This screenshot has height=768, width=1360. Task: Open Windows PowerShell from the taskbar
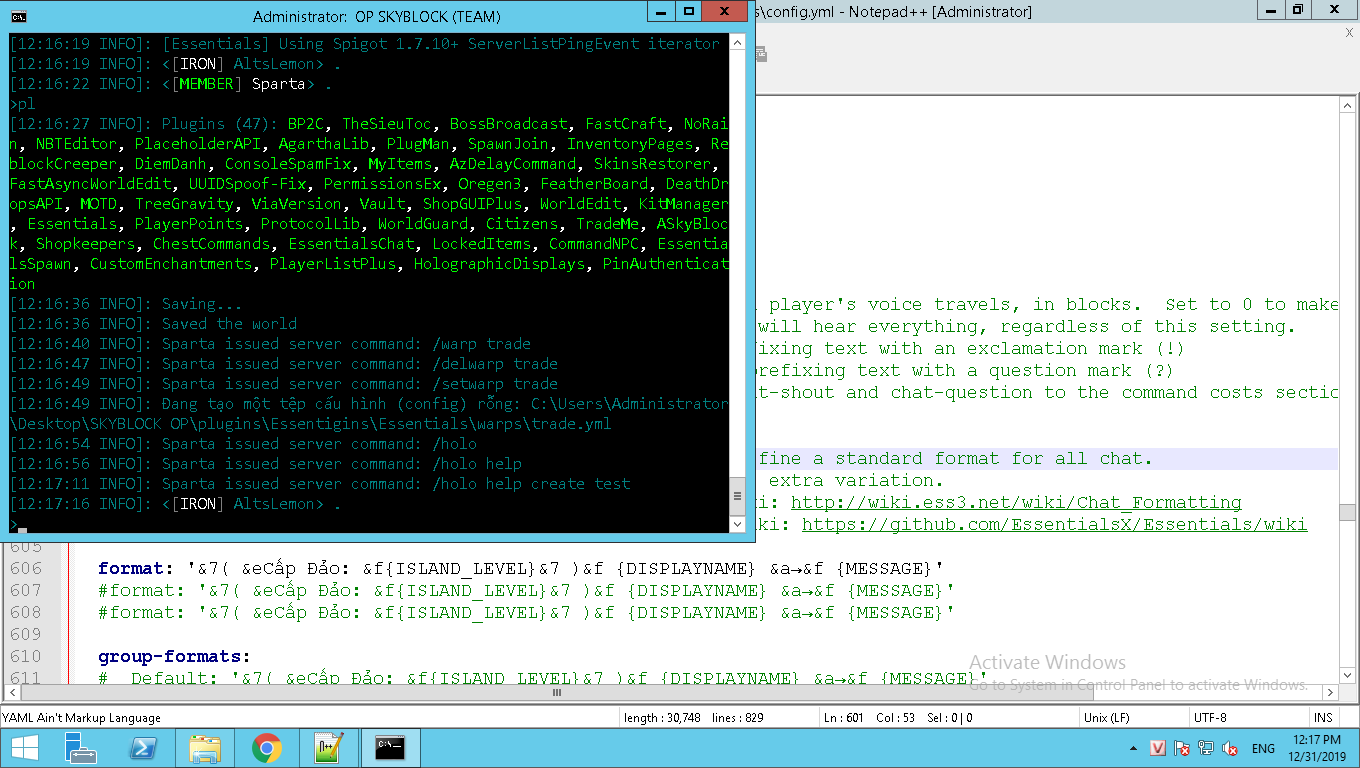point(143,748)
